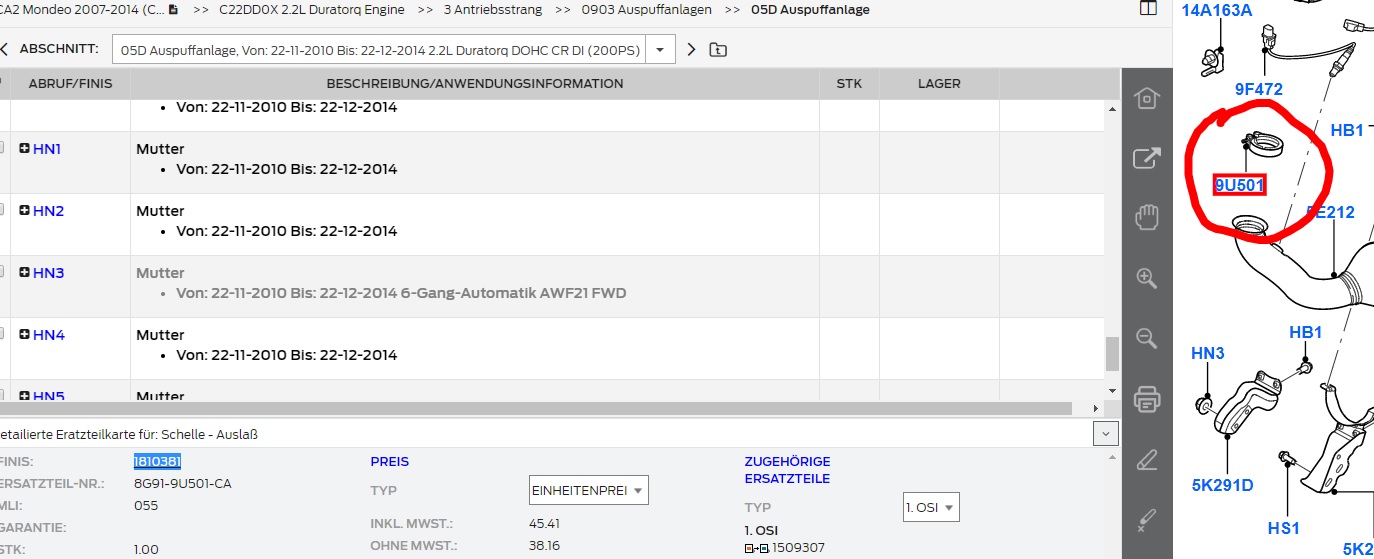Zoom in on the exhaust diagram
The image size is (1374, 559).
click(x=1147, y=278)
